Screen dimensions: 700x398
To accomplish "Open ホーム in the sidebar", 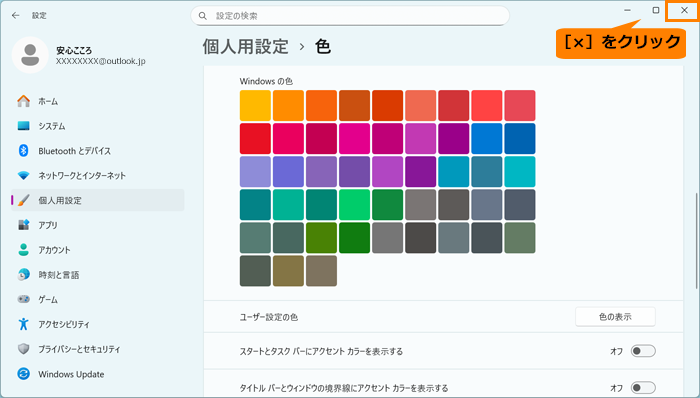I will coord(48,101).
